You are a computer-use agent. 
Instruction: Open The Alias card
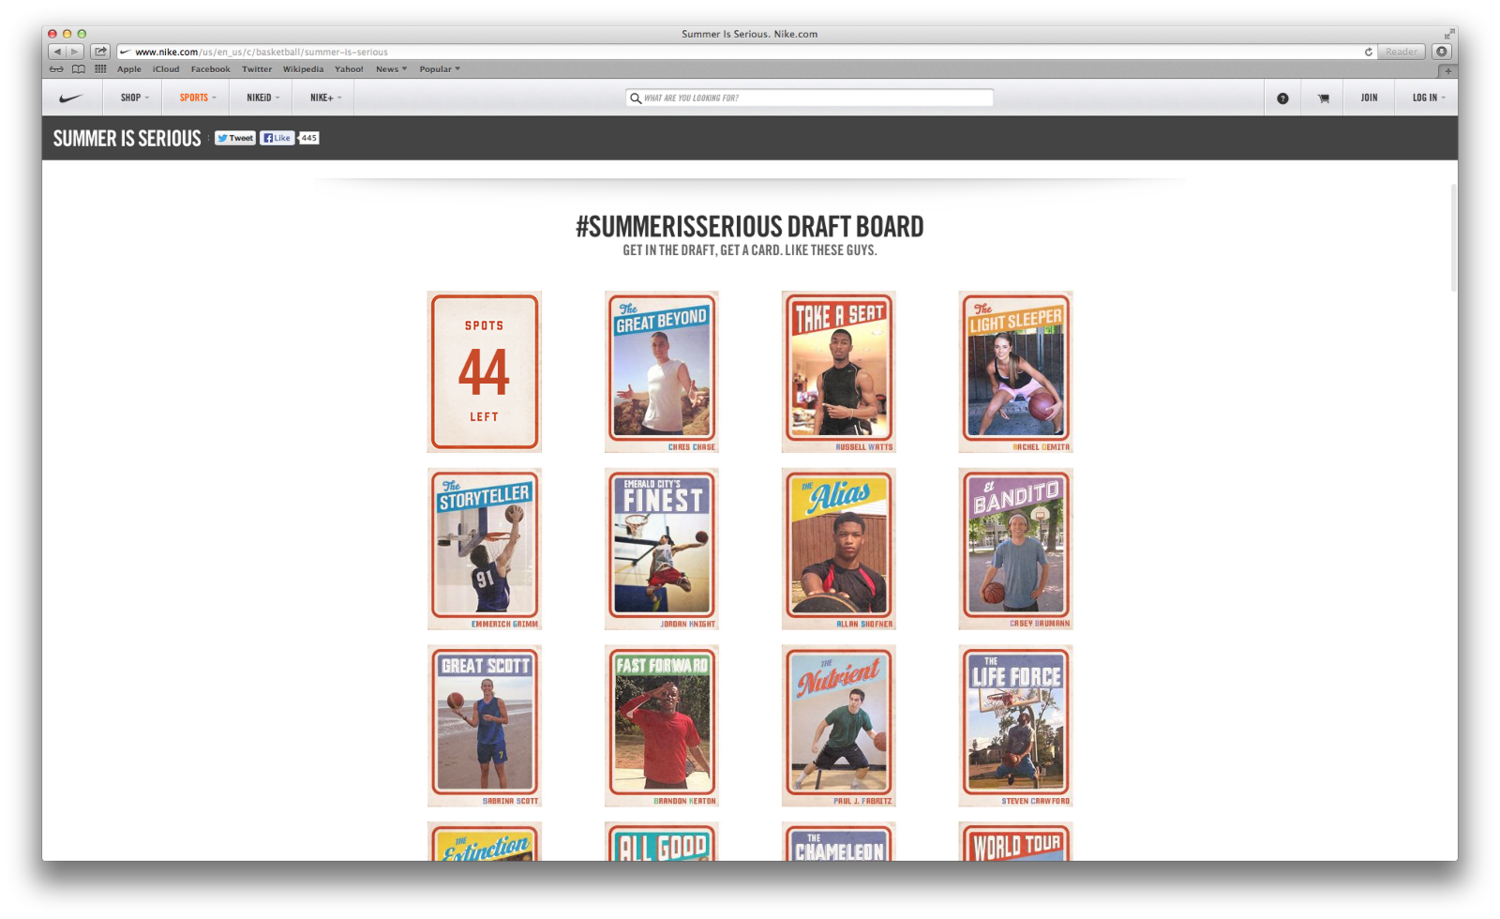click(x=838, y=549)
